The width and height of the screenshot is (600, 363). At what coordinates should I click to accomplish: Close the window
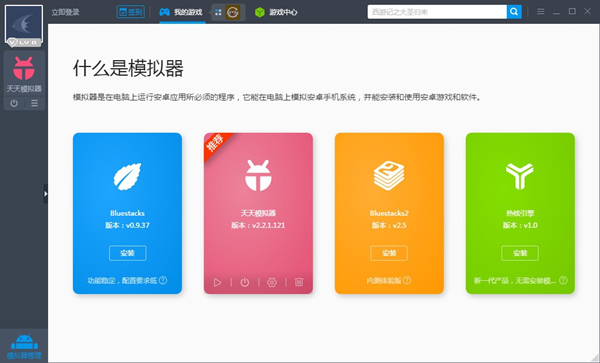587,11
